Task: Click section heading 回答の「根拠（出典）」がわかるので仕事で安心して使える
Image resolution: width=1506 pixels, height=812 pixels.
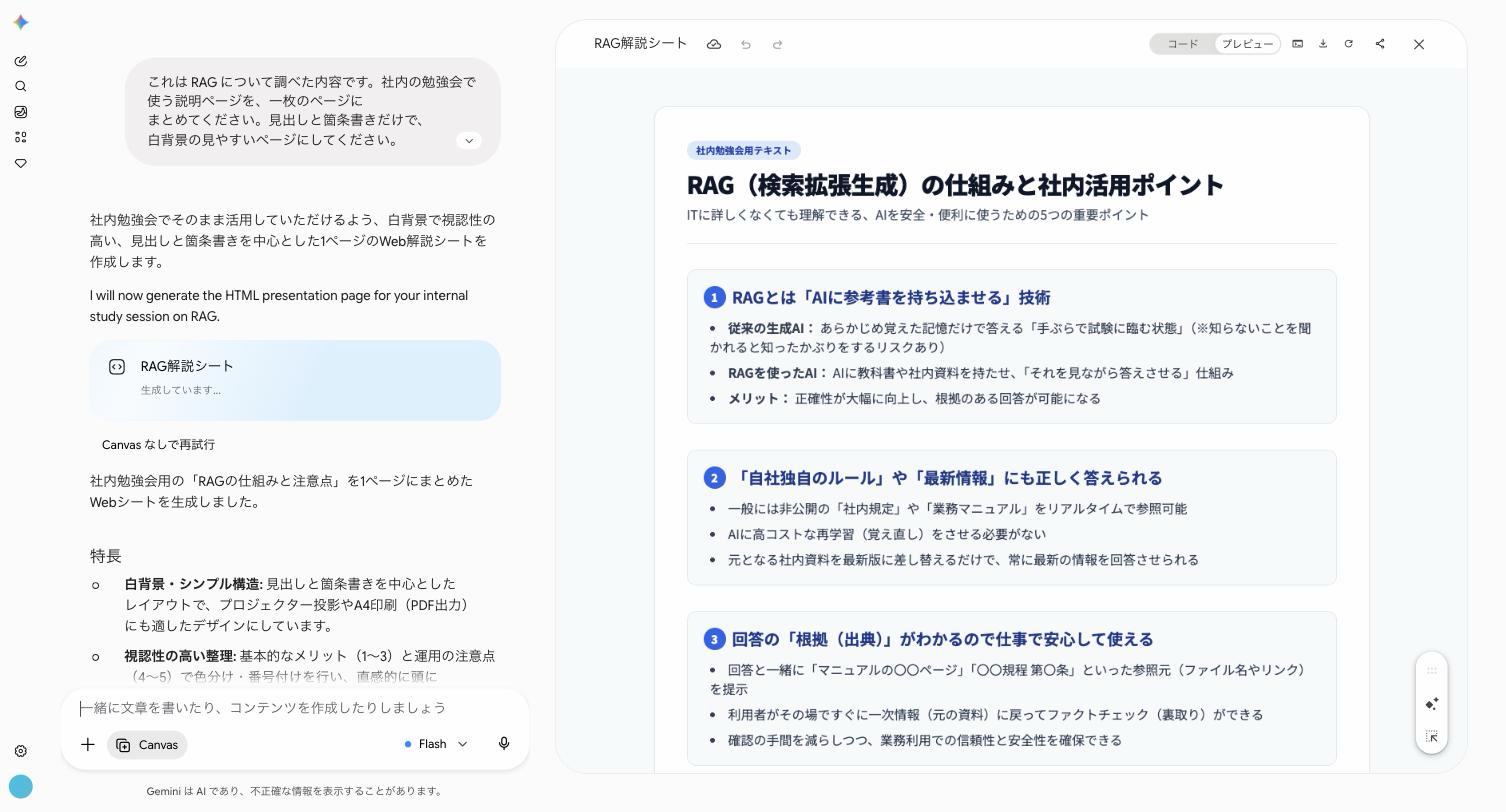Action: coord(942,639)
